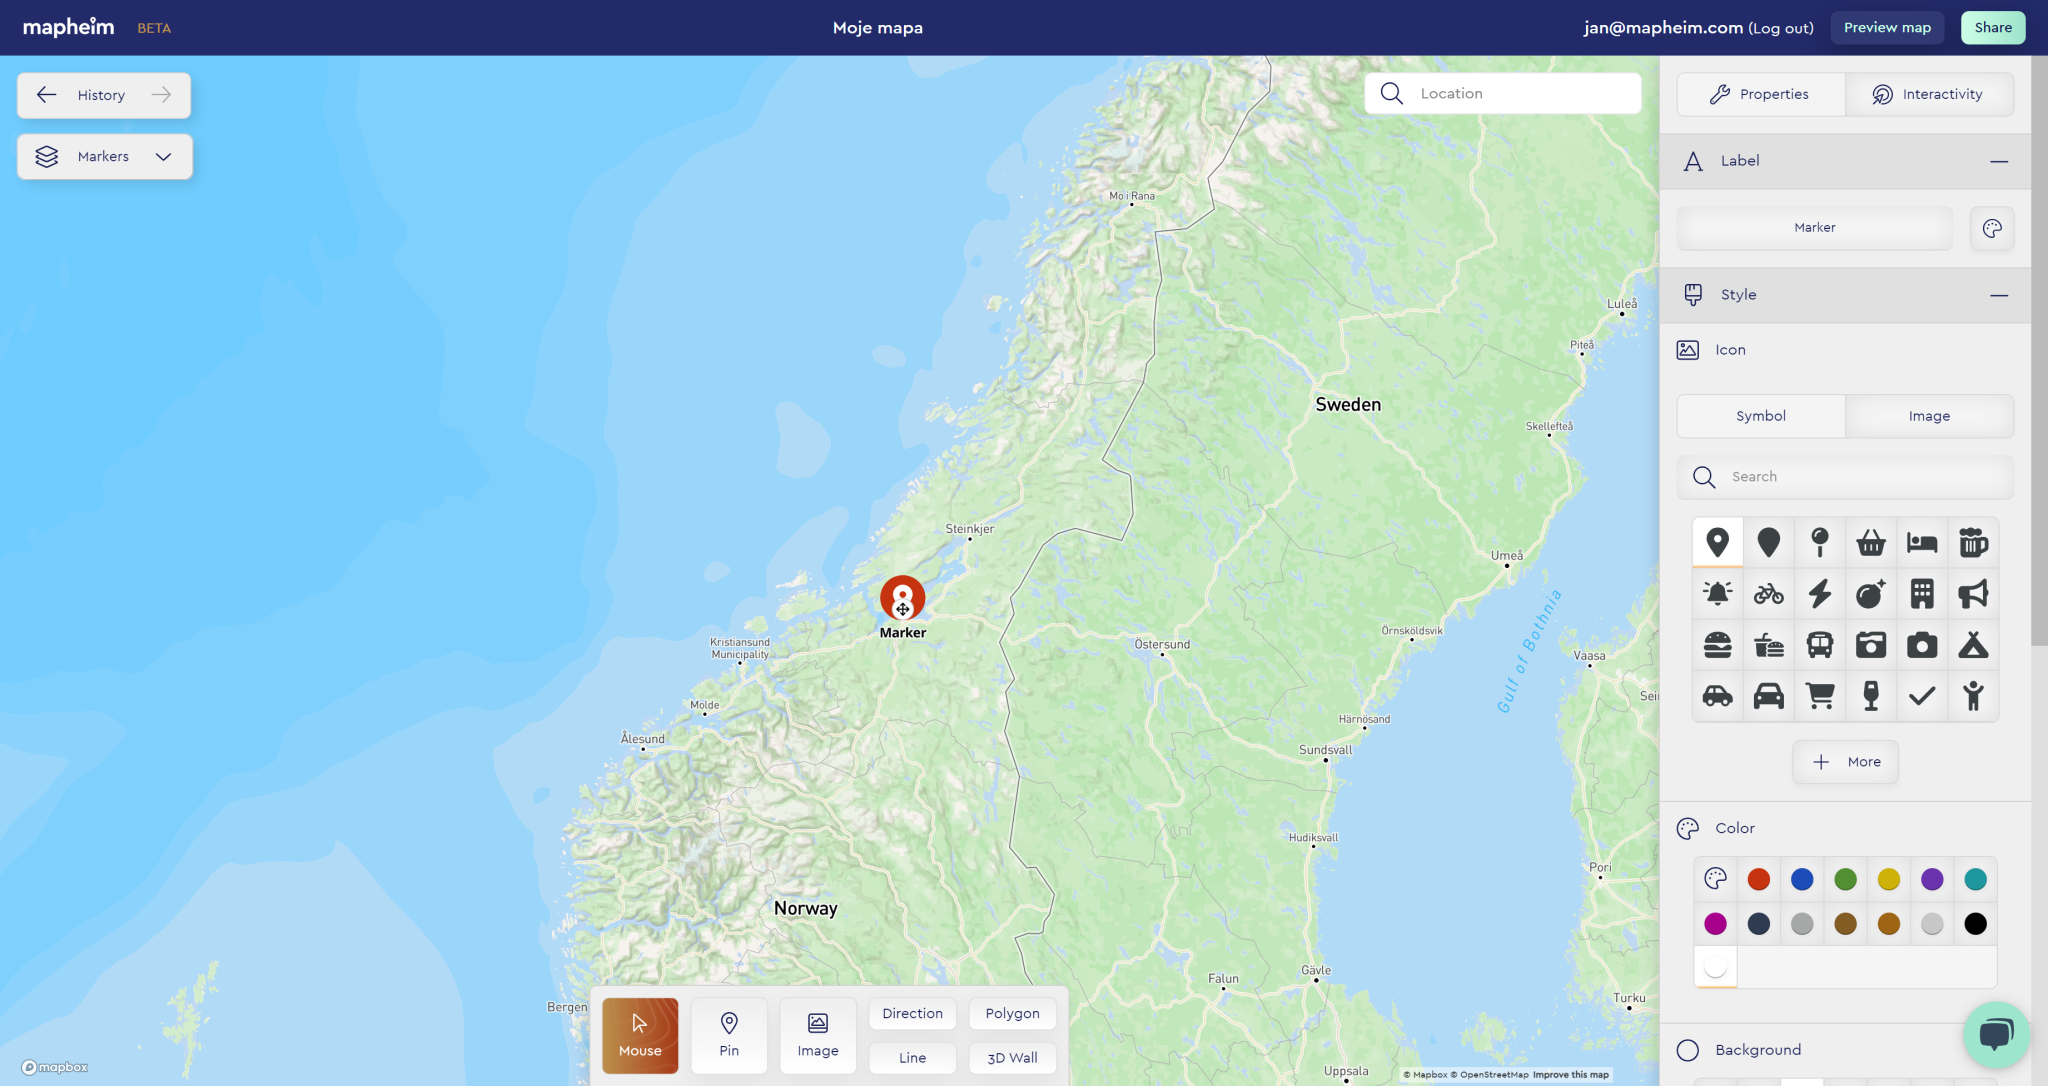The image size is (2048, 1086).
Task: Pick the camera symbol icon
Action: 1922,645
